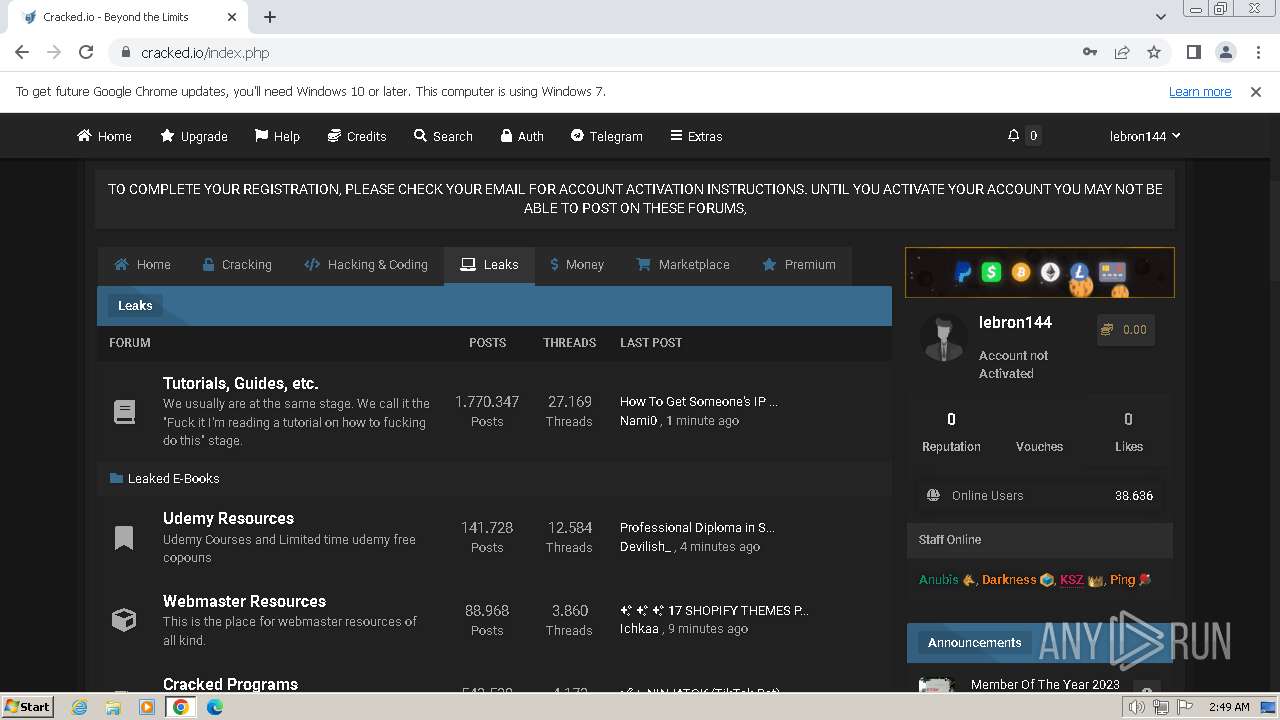The width and height of the screenshot is (1280, 720).
Task: Open the Extras menu
Action: point(696,136)
